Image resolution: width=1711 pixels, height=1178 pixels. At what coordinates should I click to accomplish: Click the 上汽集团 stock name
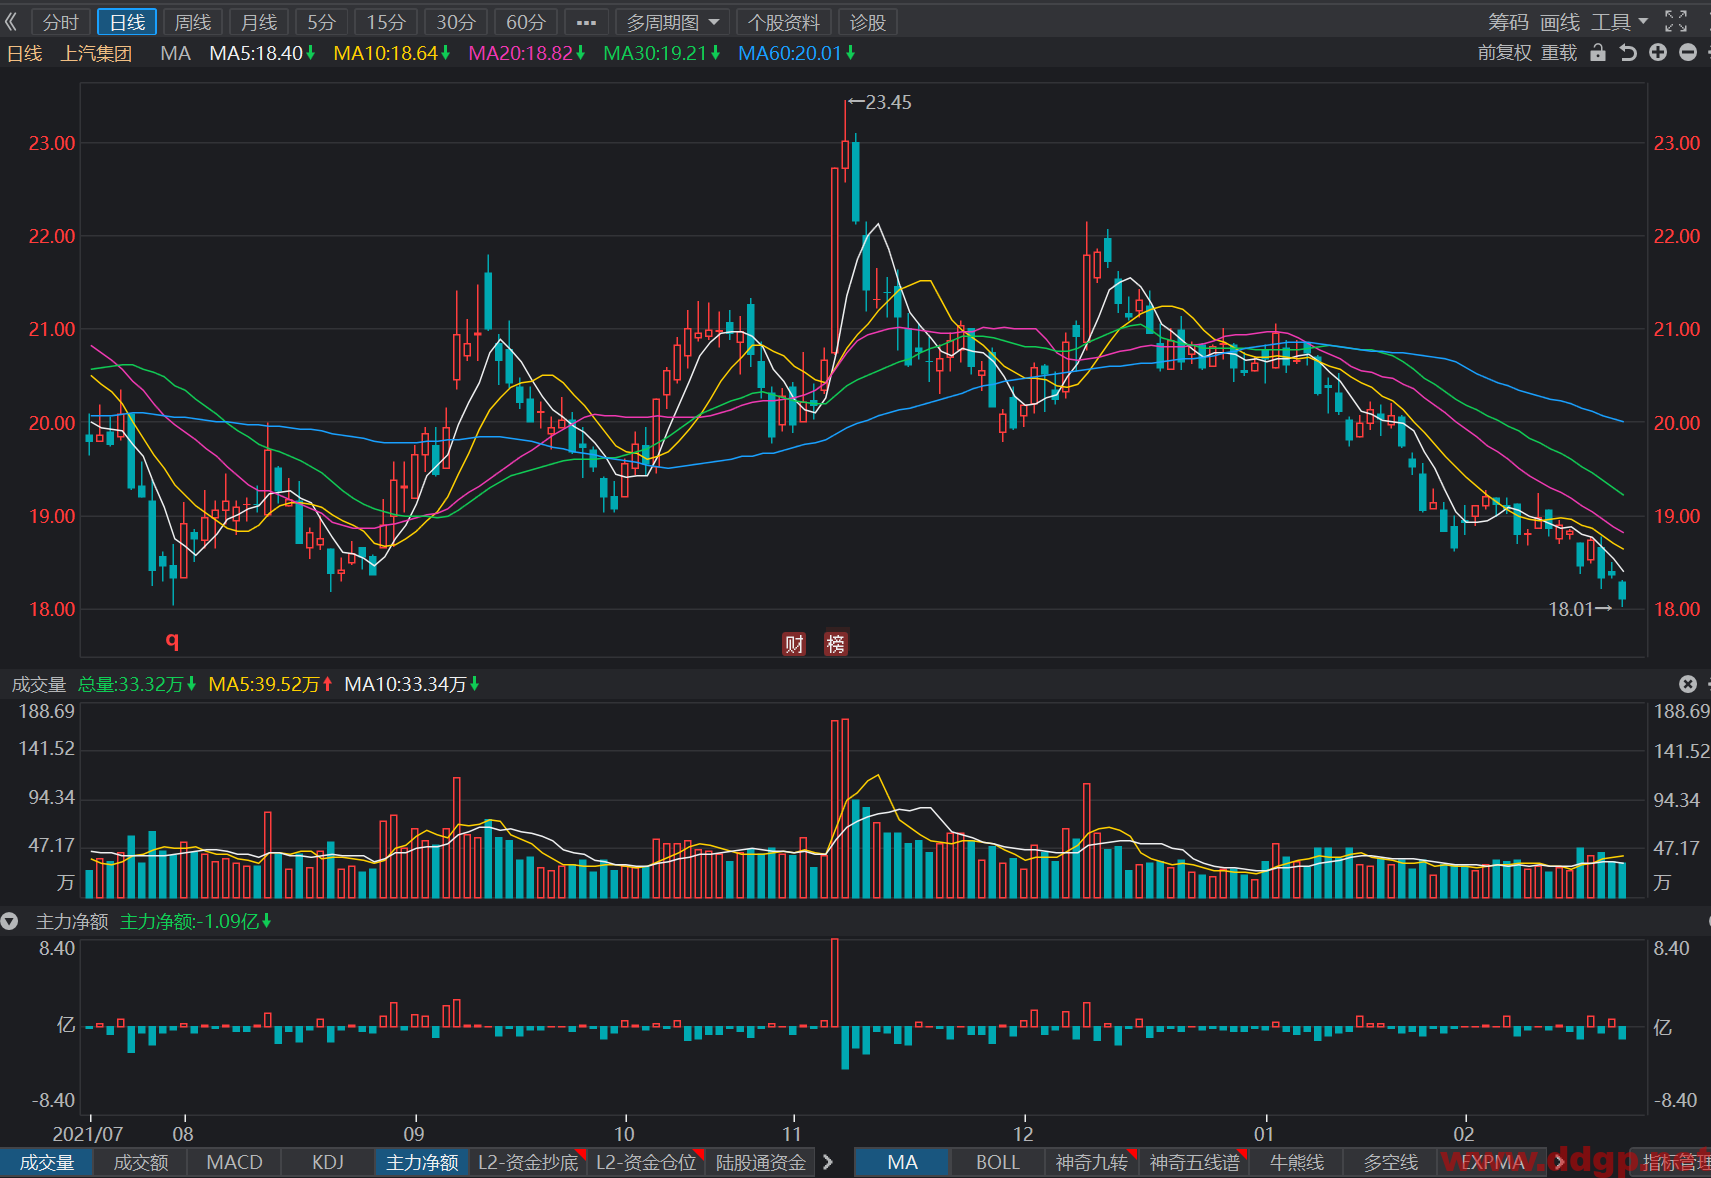(96, 53)
